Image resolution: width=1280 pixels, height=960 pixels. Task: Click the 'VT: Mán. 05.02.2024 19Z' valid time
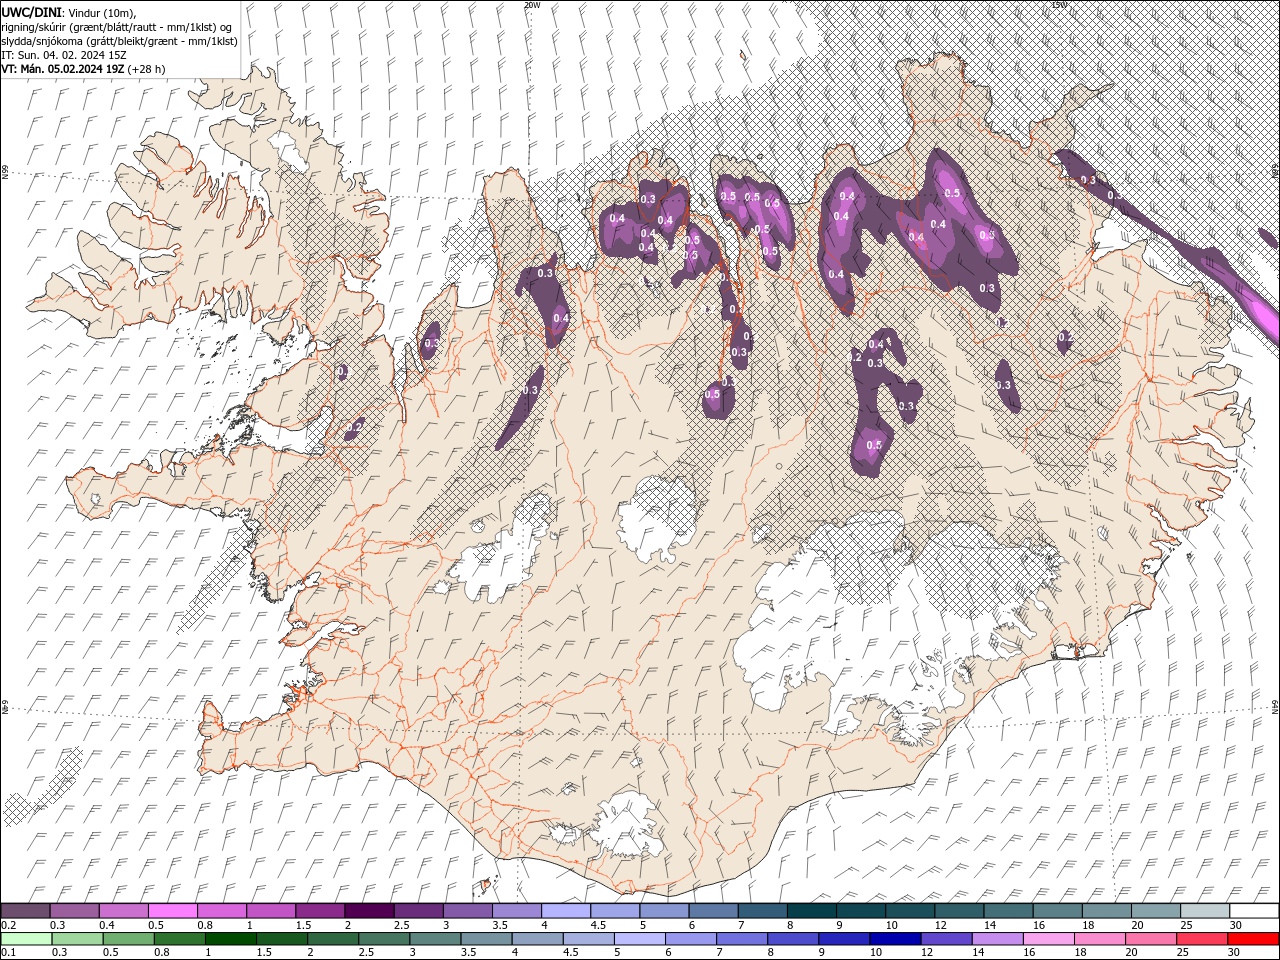tap(63, 69)
